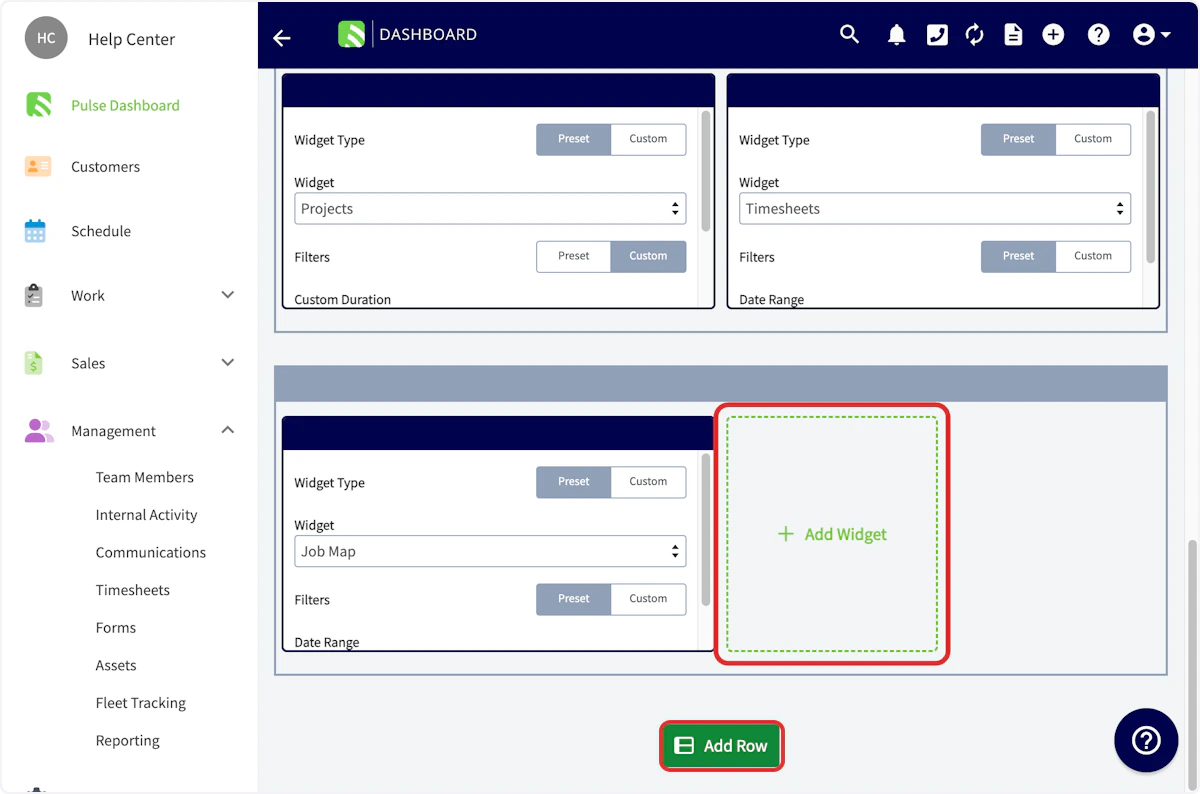This screenshot has width=1200, height=794.
Task: Go to Customers section
Action: pos(105,167)
